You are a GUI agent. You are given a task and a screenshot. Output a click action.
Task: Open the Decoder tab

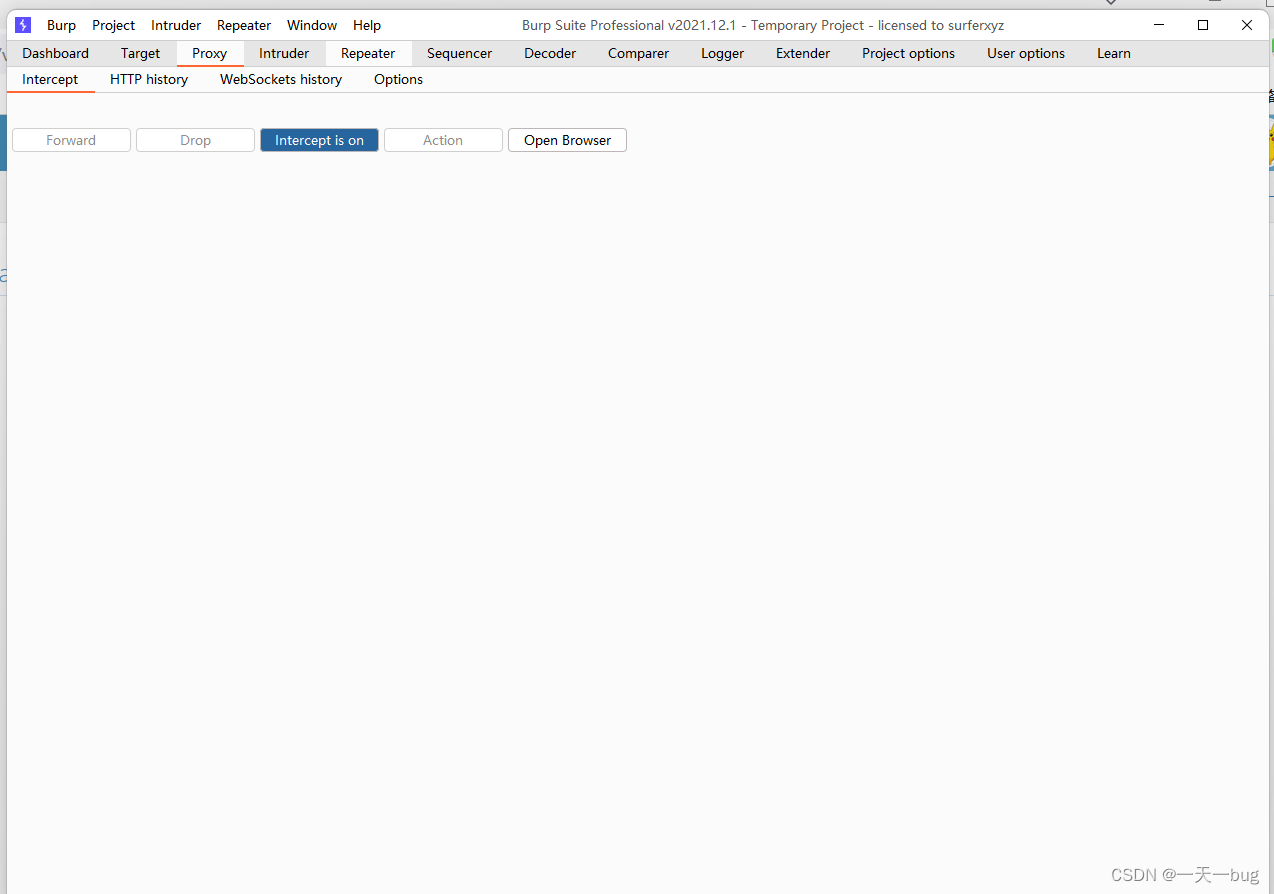(550, 53)
